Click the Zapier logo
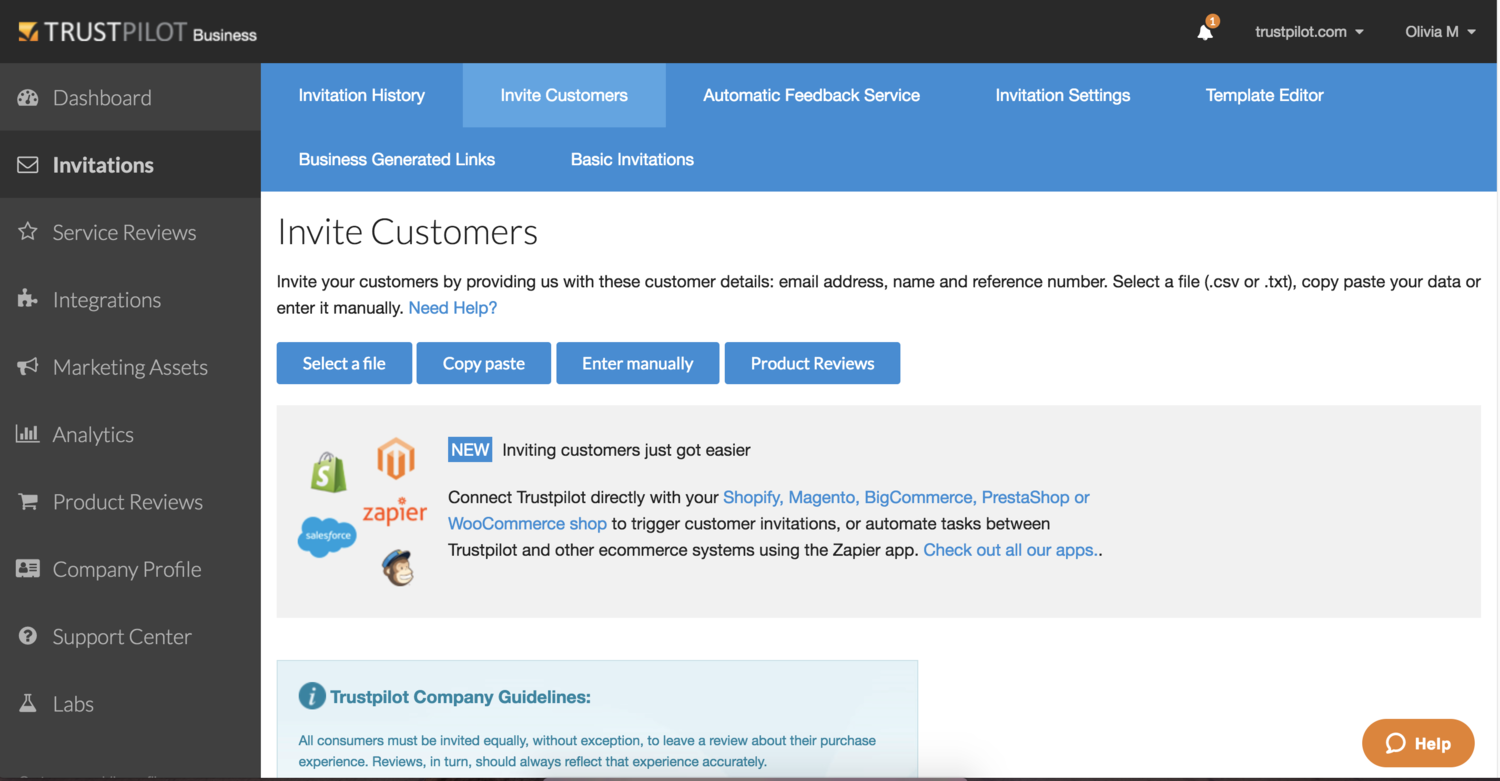The width and height of the screenshot is (1500, 781). [395, 511]
